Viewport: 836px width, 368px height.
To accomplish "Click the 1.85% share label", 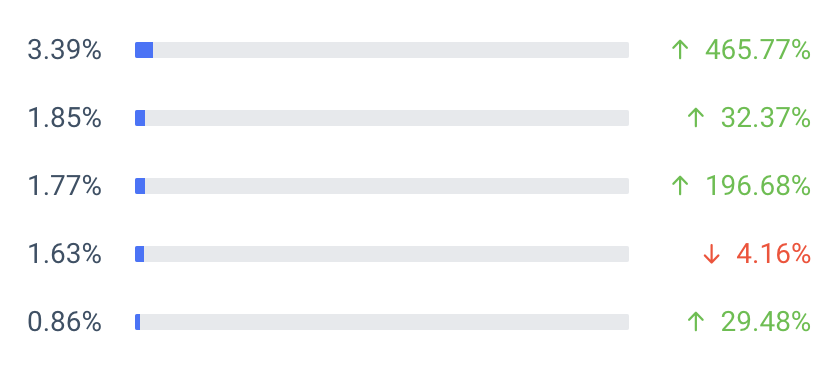I will 65,118.
